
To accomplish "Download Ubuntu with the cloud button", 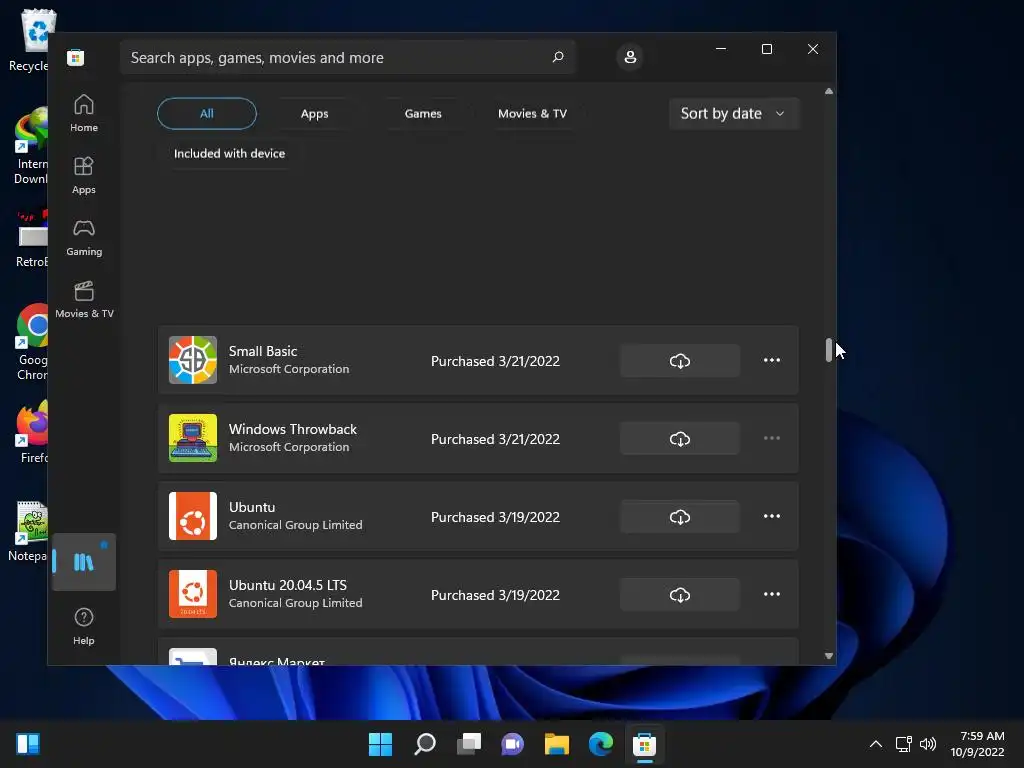I will pyautogui.click(x=680, y=517).
